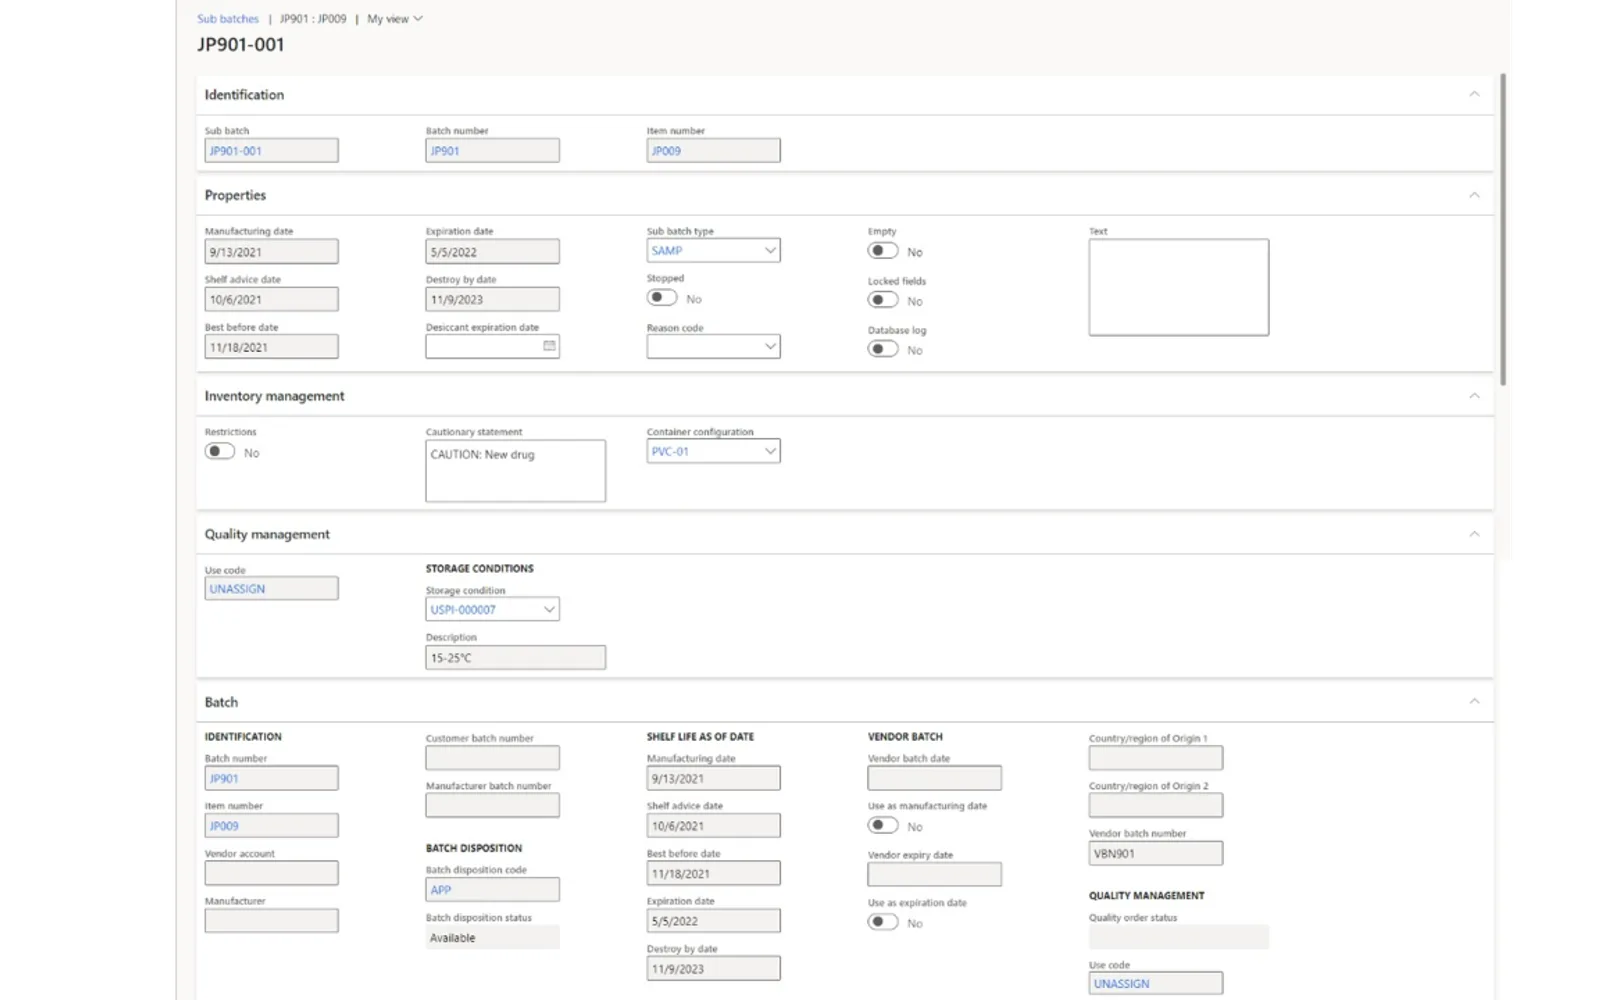1600x1000 pixels.
Task: Click the Properties Best before date field
Action: 271,347
